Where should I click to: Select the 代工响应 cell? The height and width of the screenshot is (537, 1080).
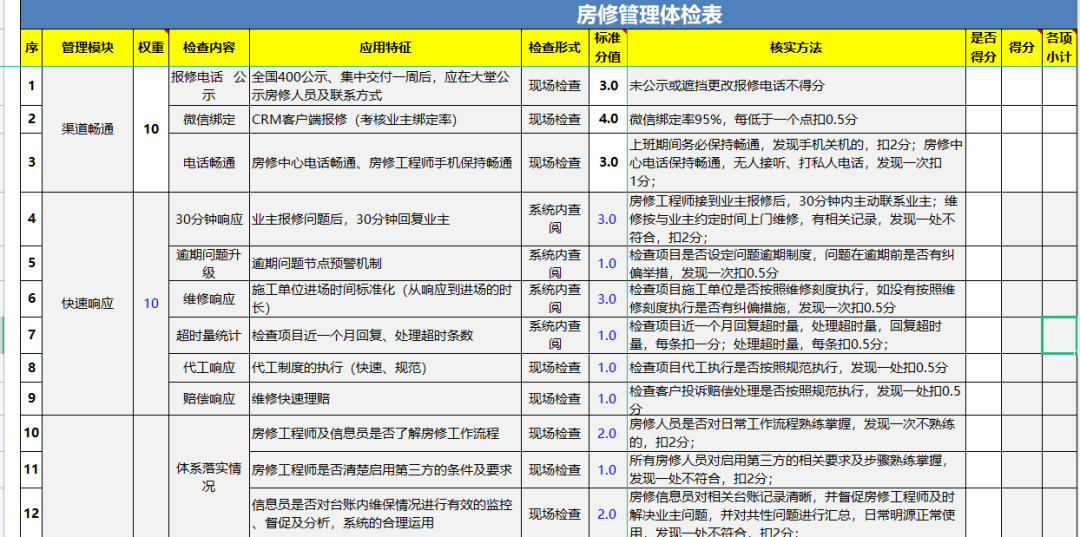click(x=209, y=368)
